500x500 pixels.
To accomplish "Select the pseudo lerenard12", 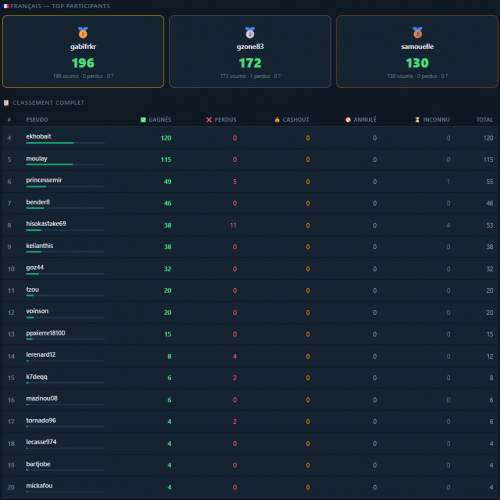I will point(41,355).
